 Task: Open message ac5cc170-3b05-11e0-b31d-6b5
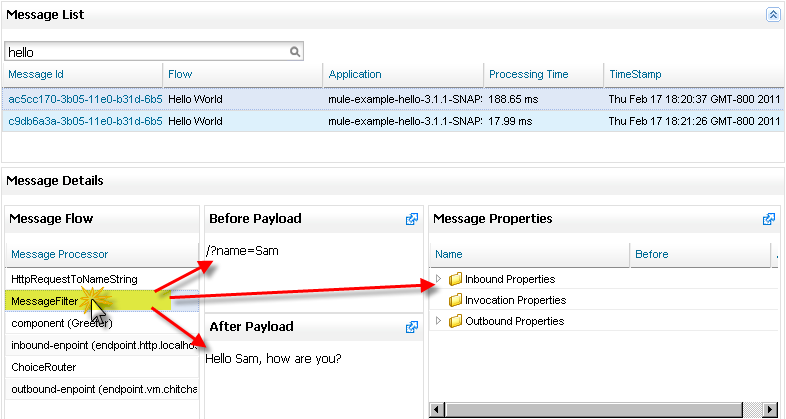coord(84,100)
